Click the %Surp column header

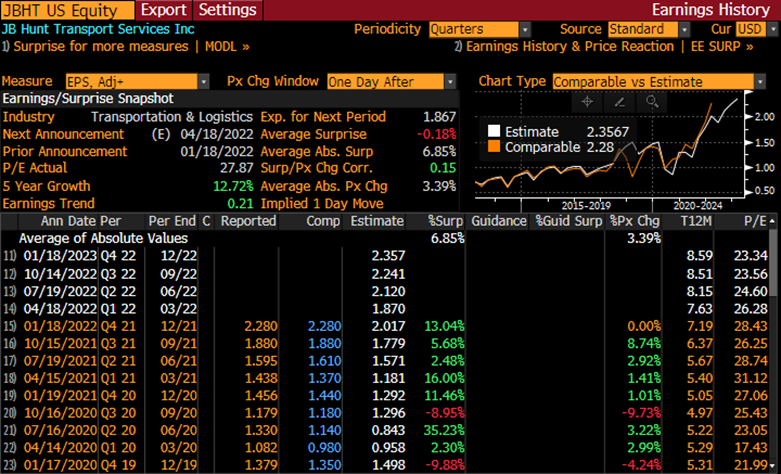coord(445,221)
